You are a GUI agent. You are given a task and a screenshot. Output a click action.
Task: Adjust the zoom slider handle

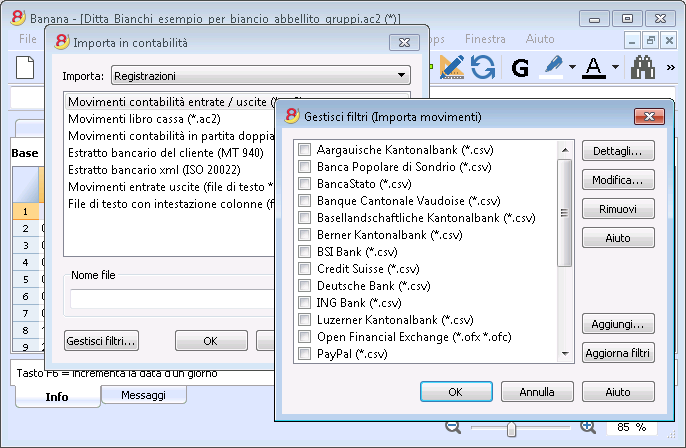[x=511, y=429]
